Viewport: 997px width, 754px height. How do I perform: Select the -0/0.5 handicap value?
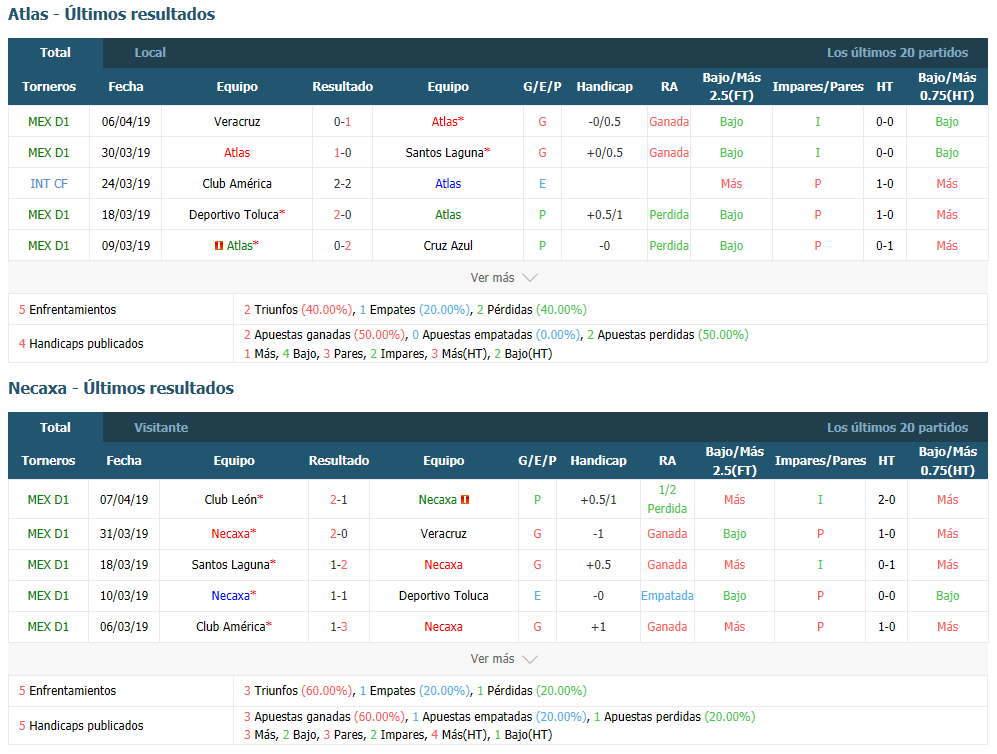[605, 121]
